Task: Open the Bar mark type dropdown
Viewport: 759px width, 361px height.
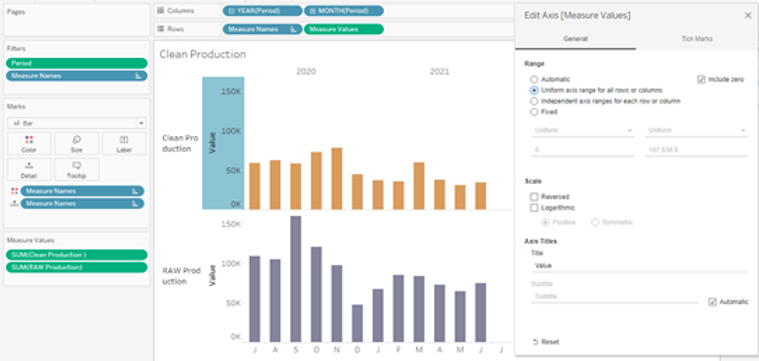Action: (76, 123)
